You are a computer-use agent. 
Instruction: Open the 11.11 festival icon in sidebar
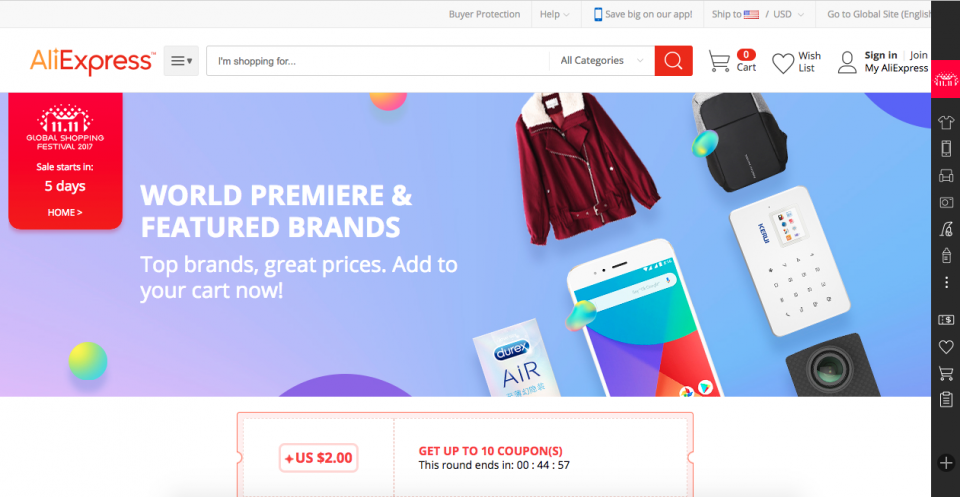pos(946,79)
